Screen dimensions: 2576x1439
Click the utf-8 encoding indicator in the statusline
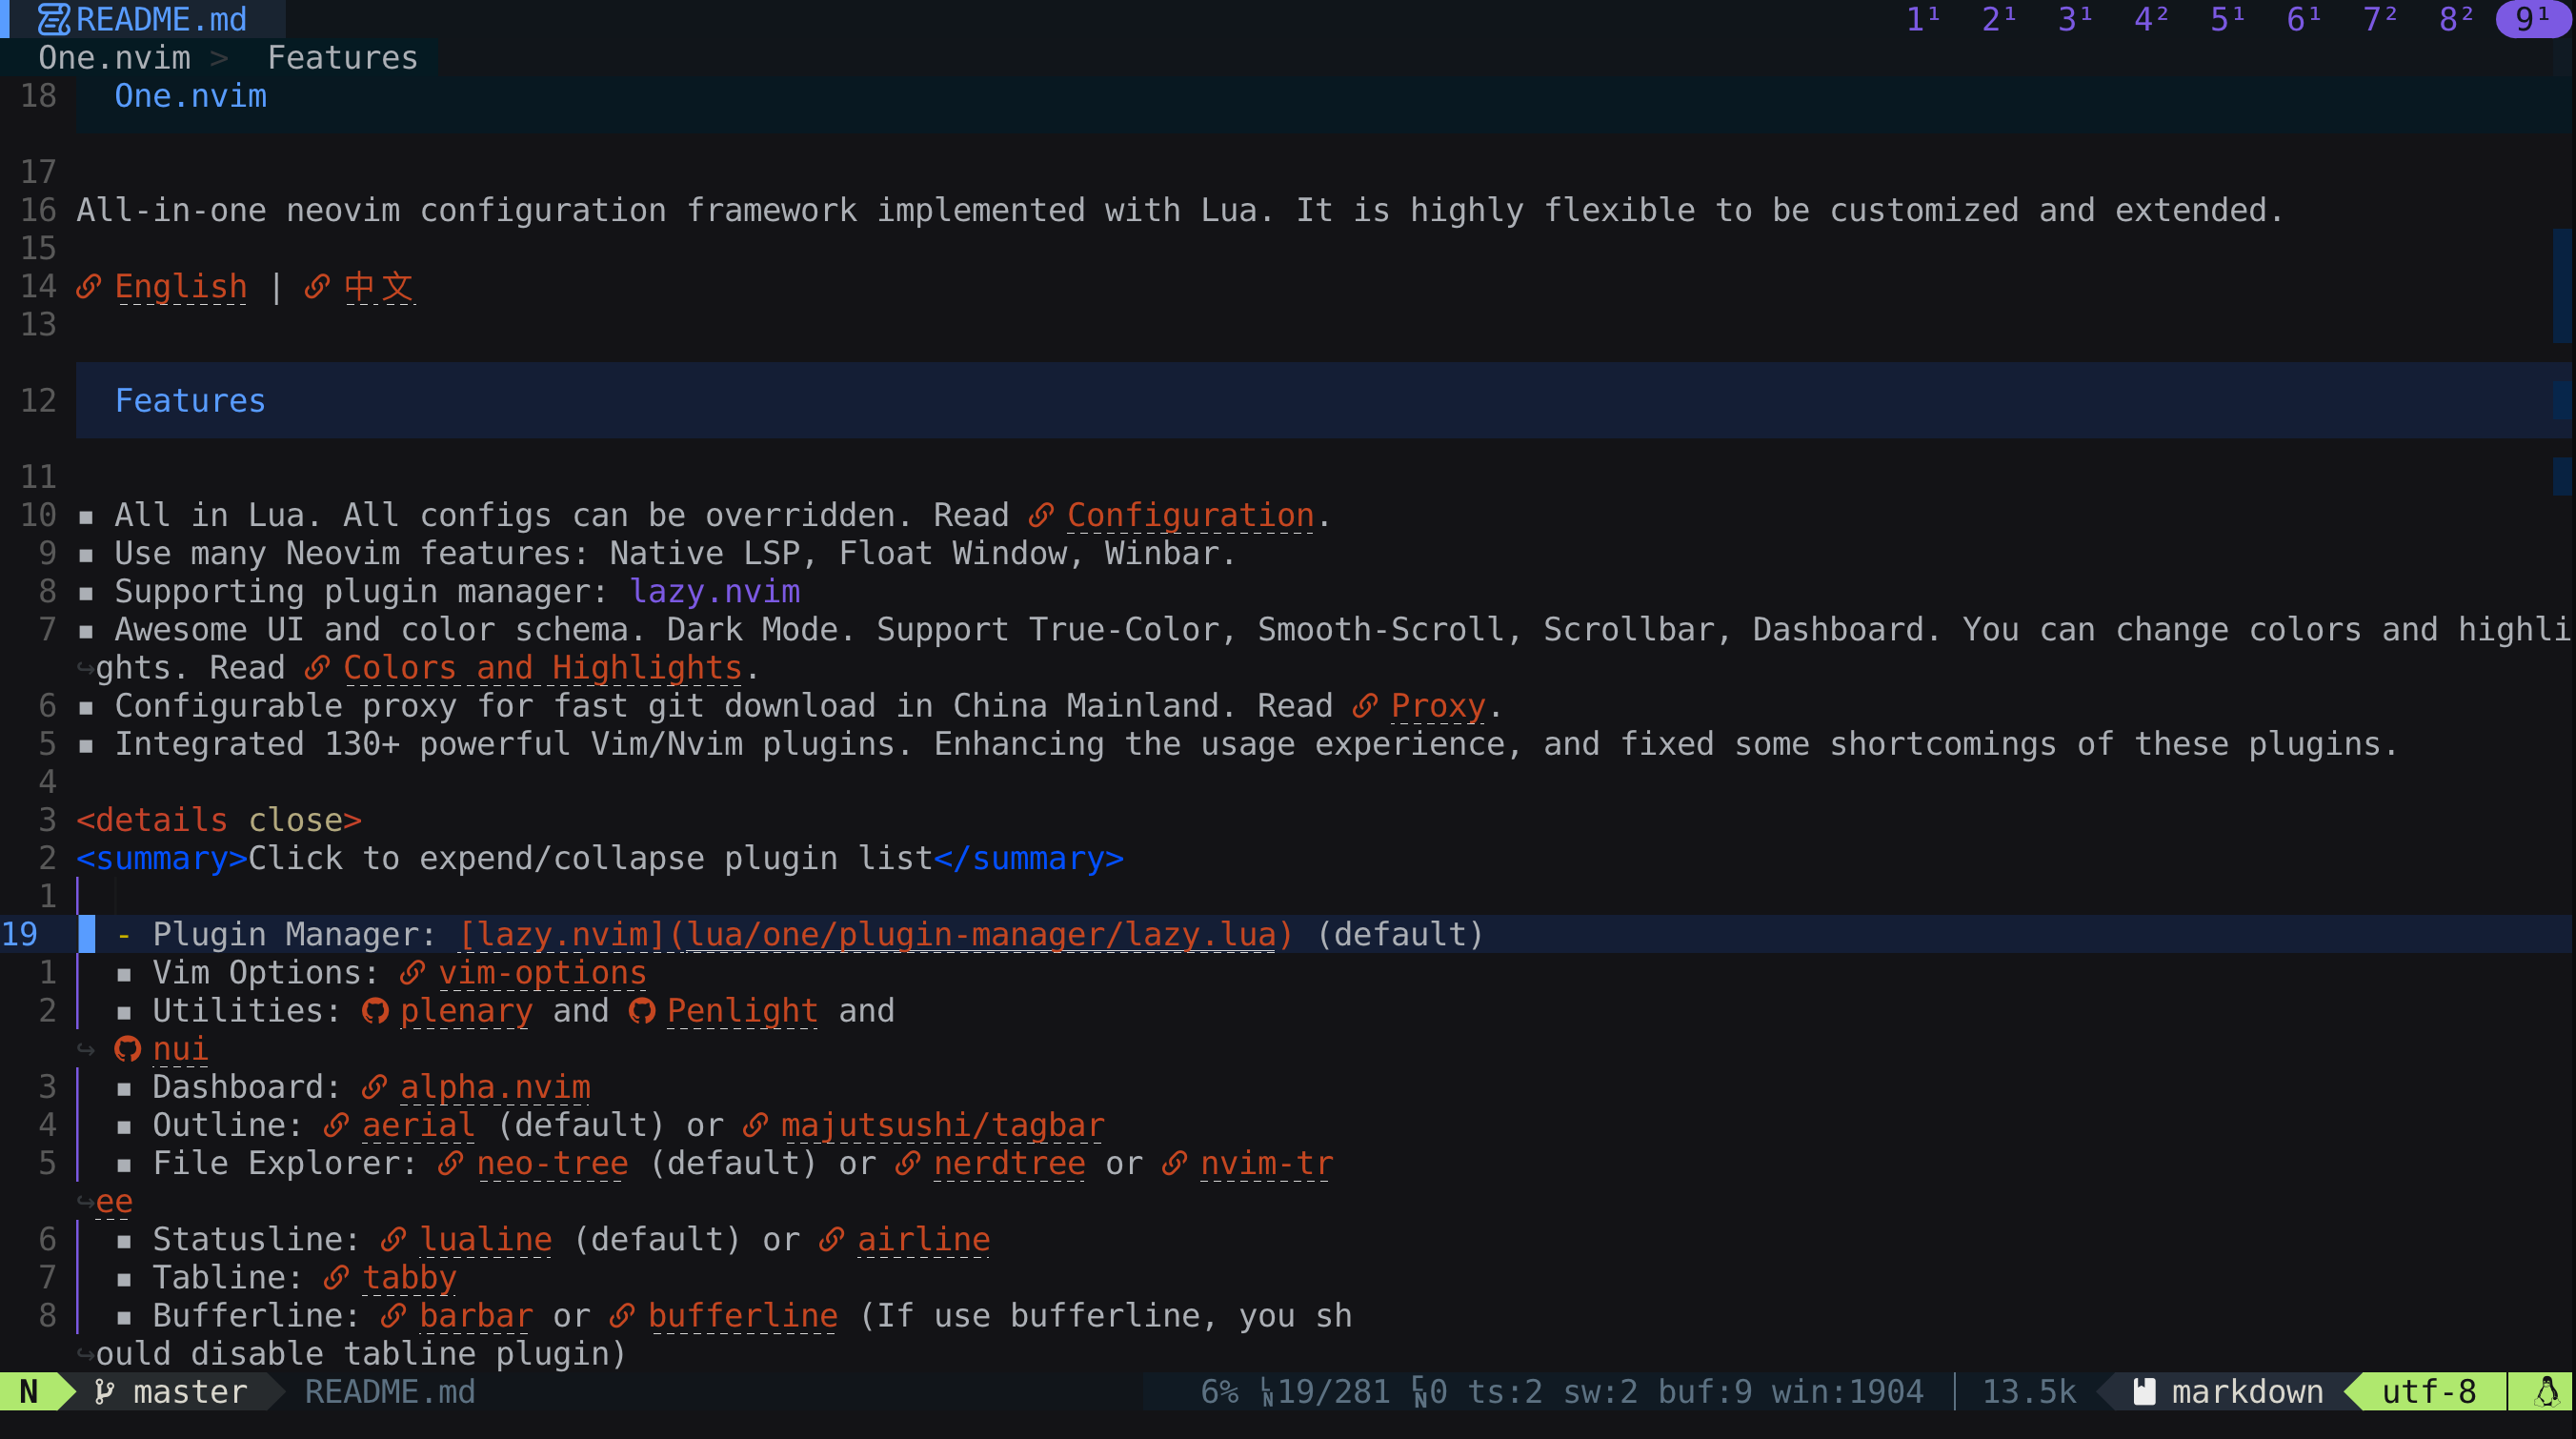2428,1391
